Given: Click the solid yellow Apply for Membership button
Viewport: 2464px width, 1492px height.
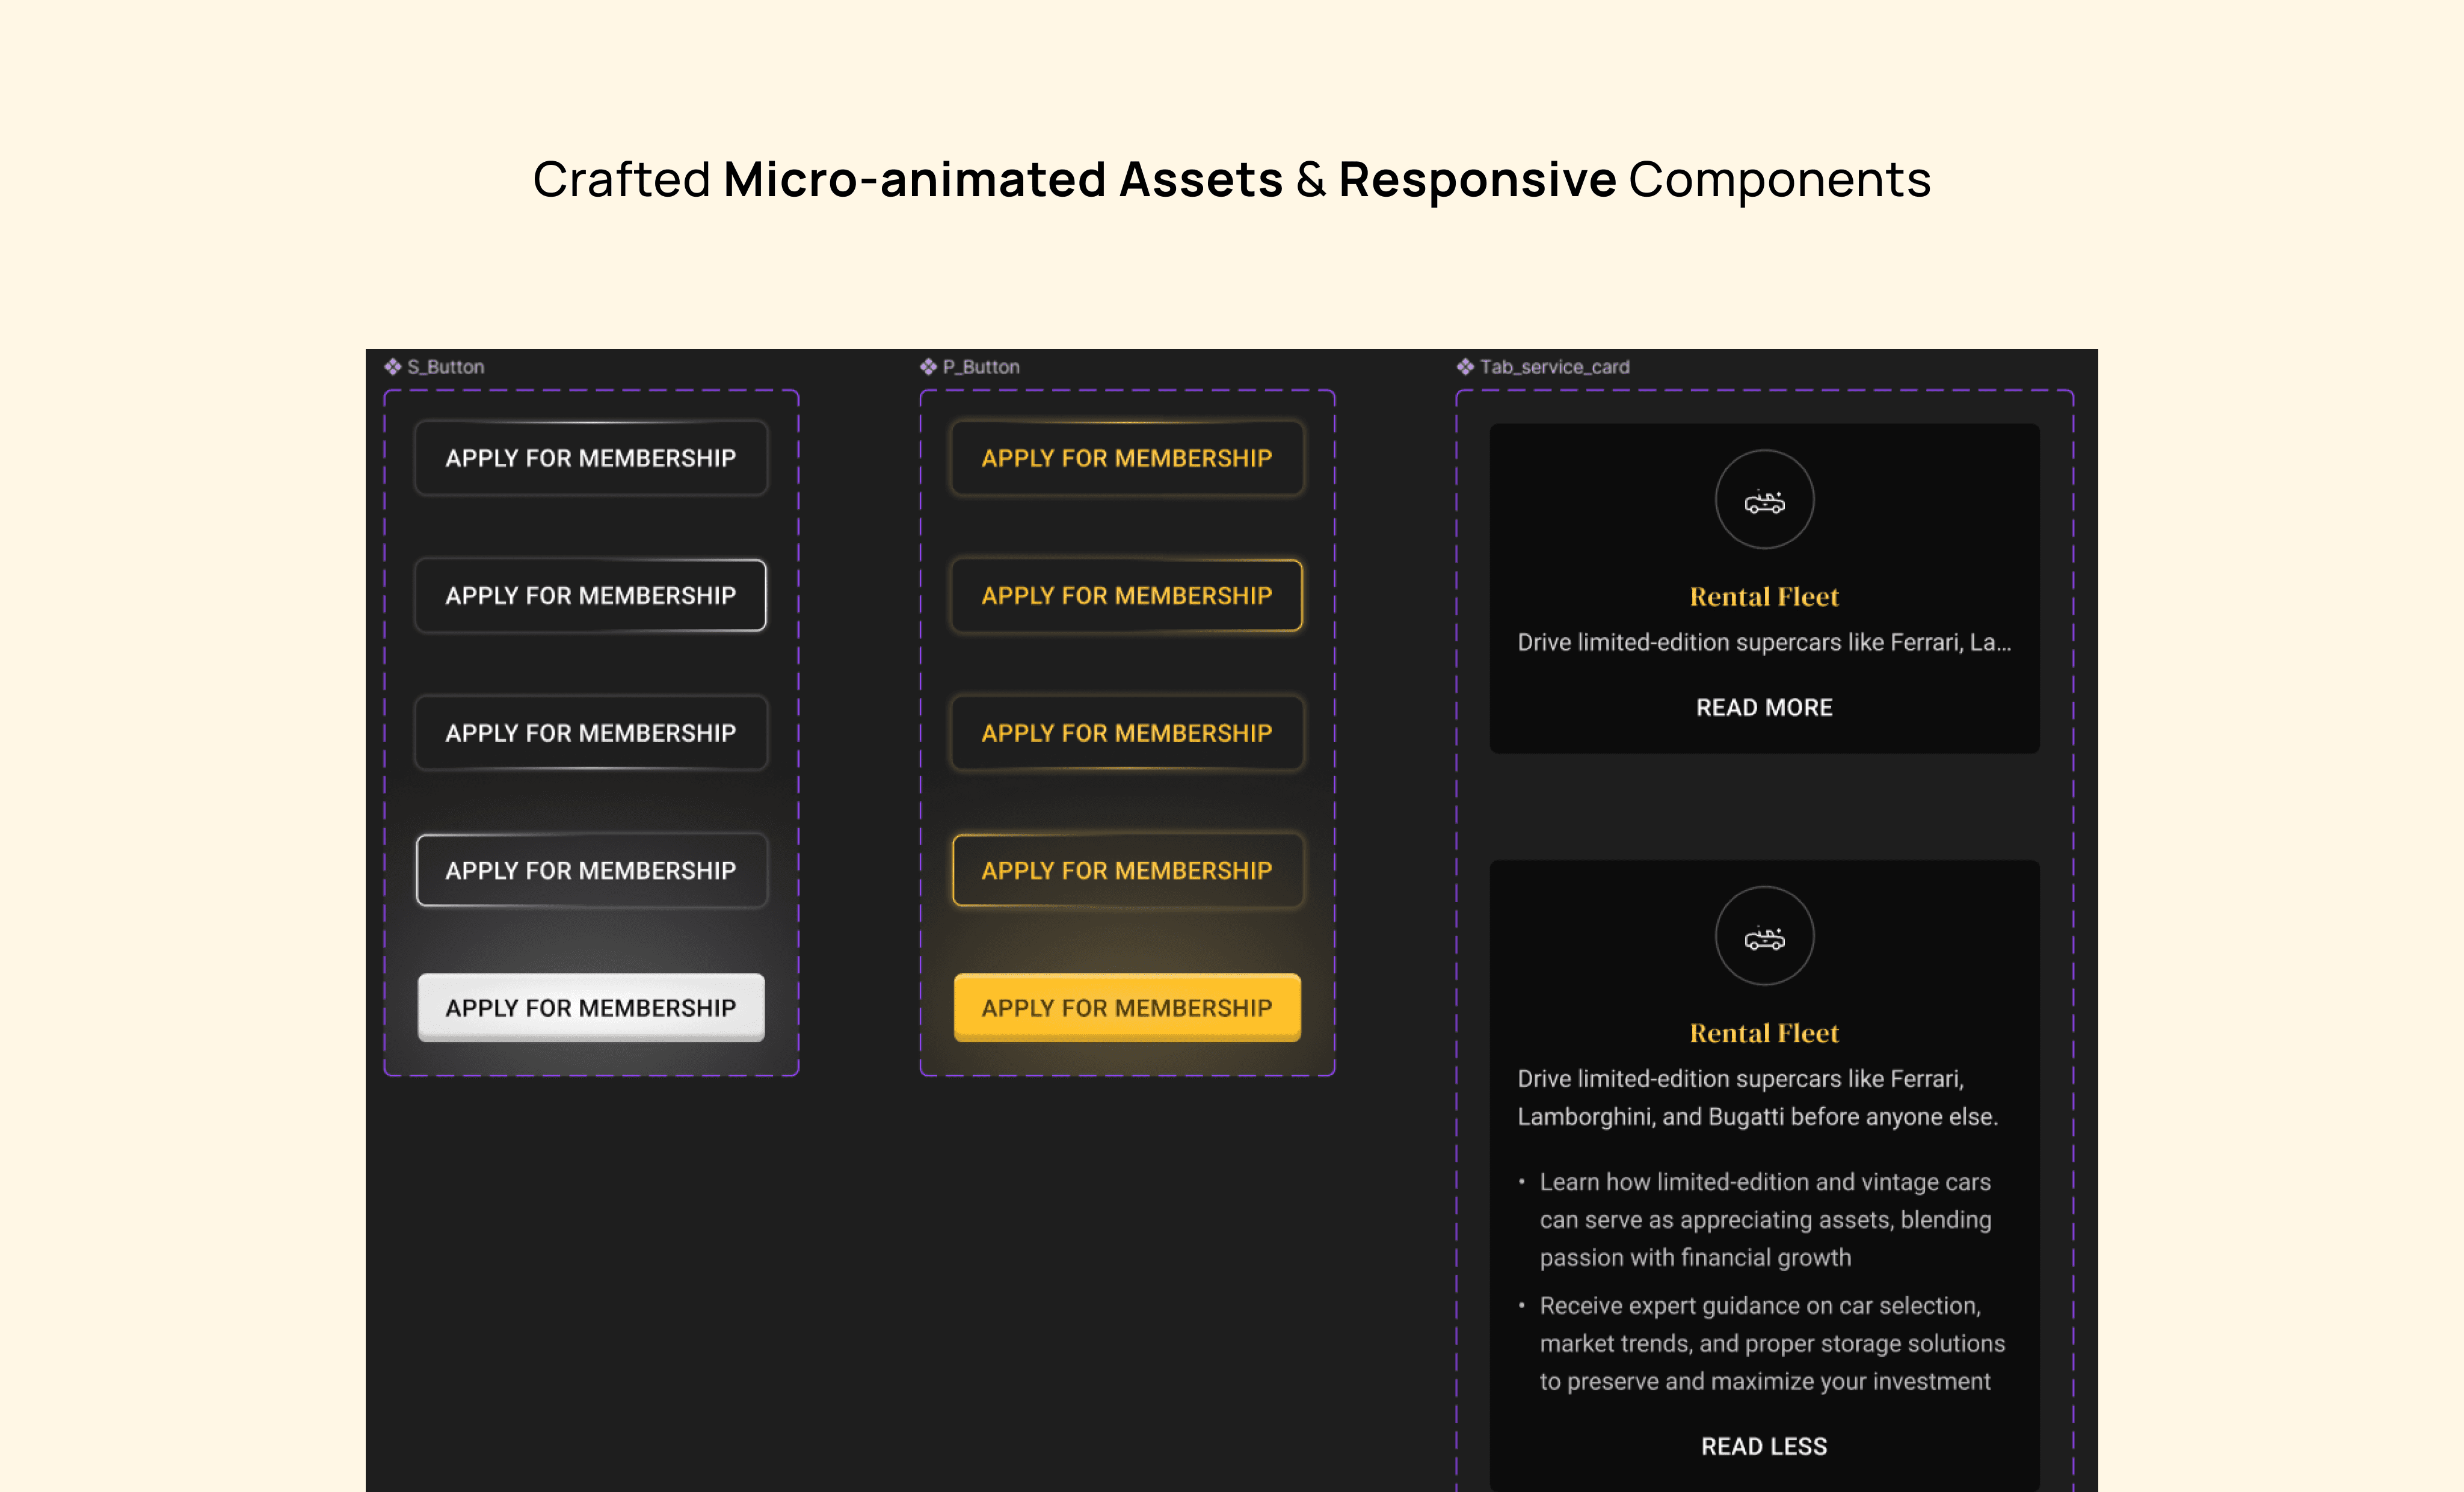Looking at the screenshot, I should tap(1127, 1008).
